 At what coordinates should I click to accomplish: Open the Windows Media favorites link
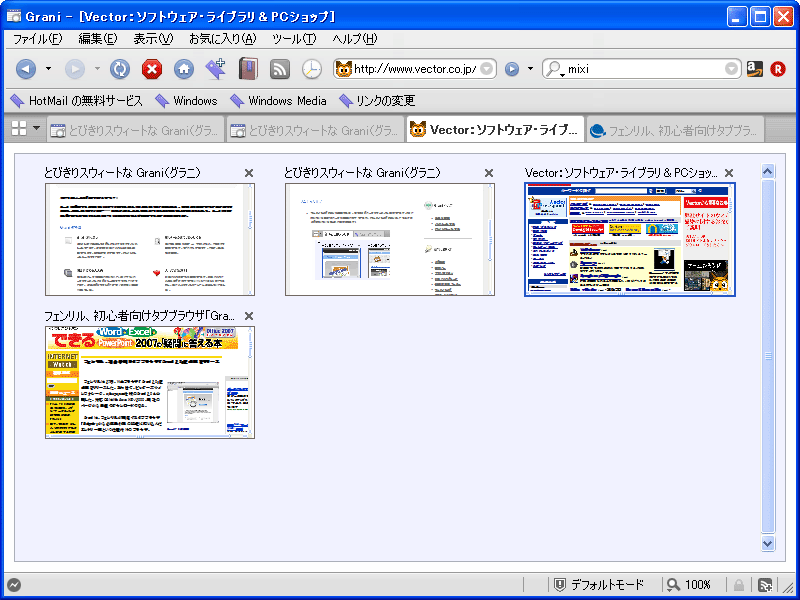279,101
